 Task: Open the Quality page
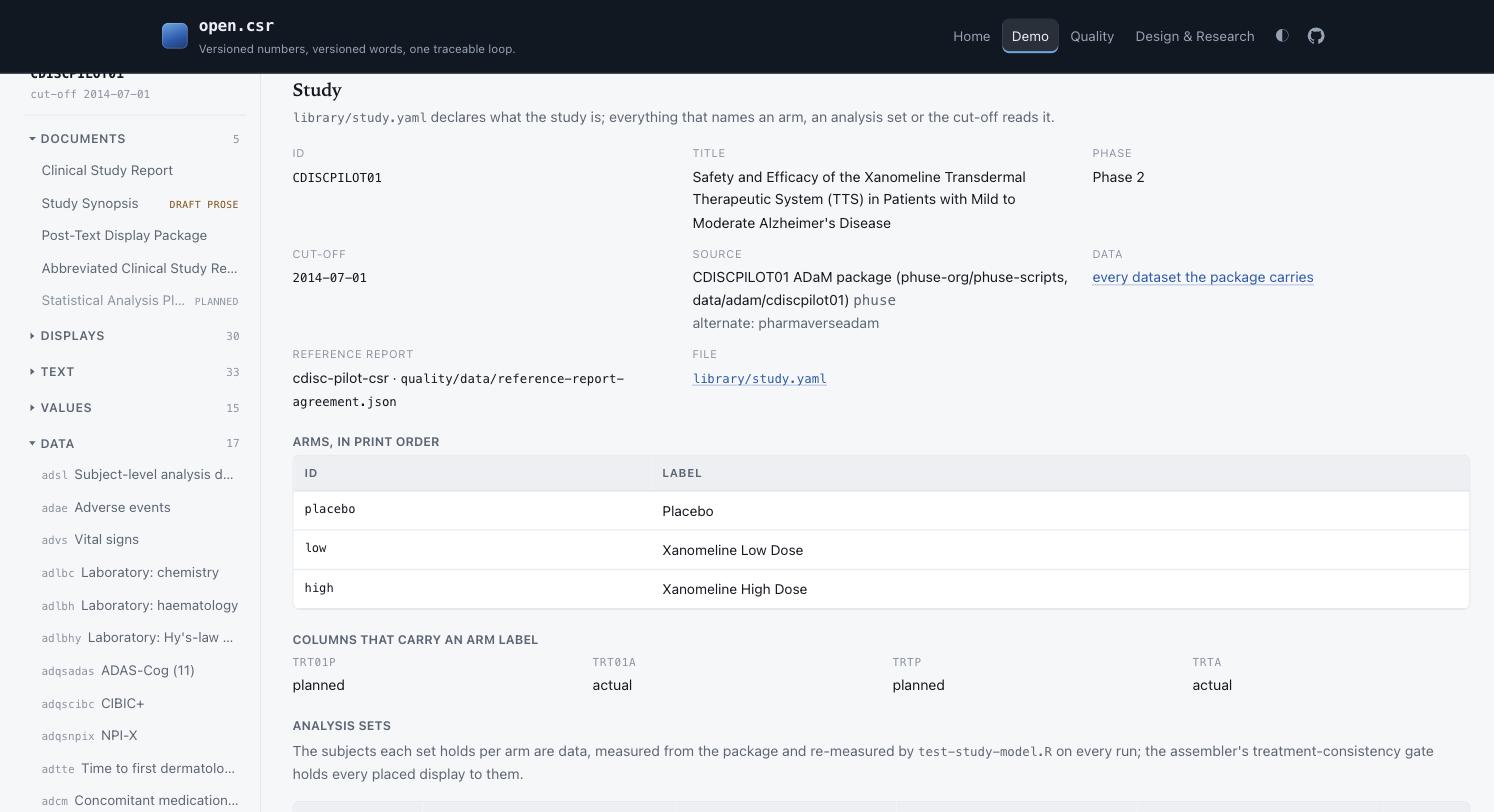(x=1092, y=36)
